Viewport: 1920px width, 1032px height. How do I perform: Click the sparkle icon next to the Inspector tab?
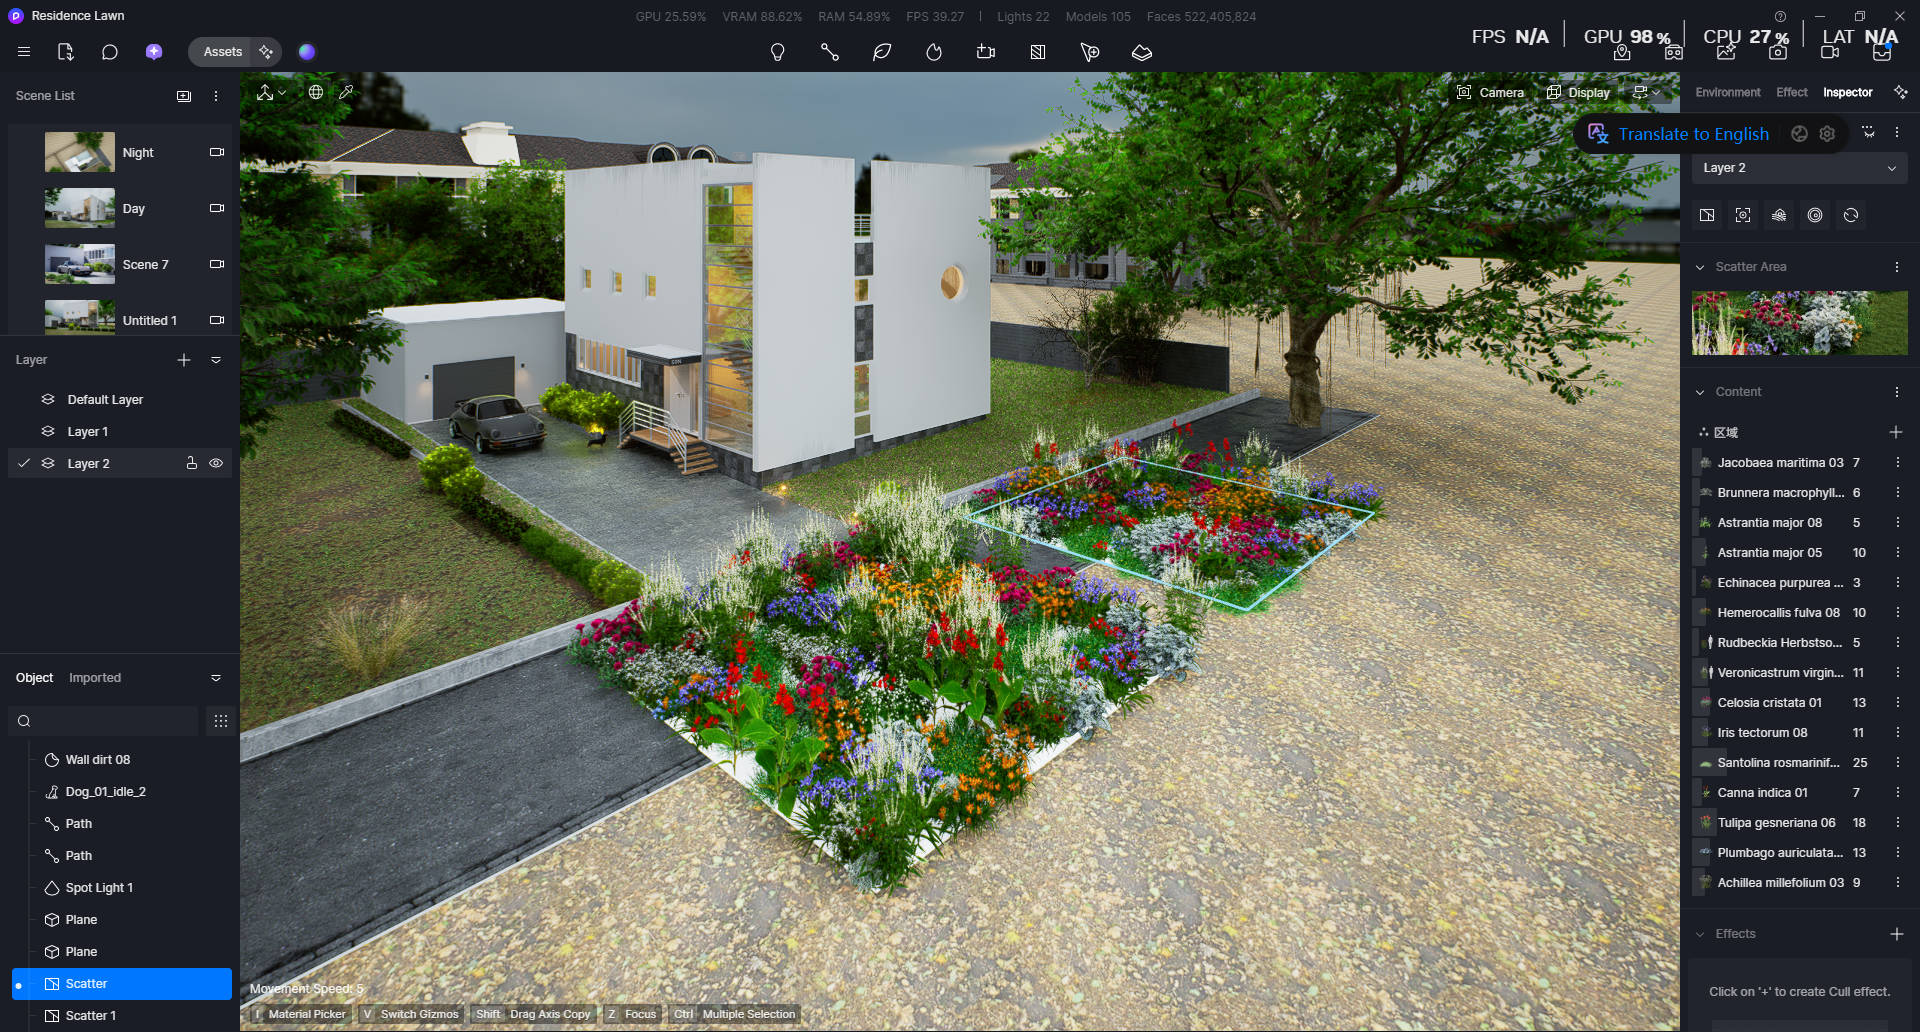tap(1901, 92)
